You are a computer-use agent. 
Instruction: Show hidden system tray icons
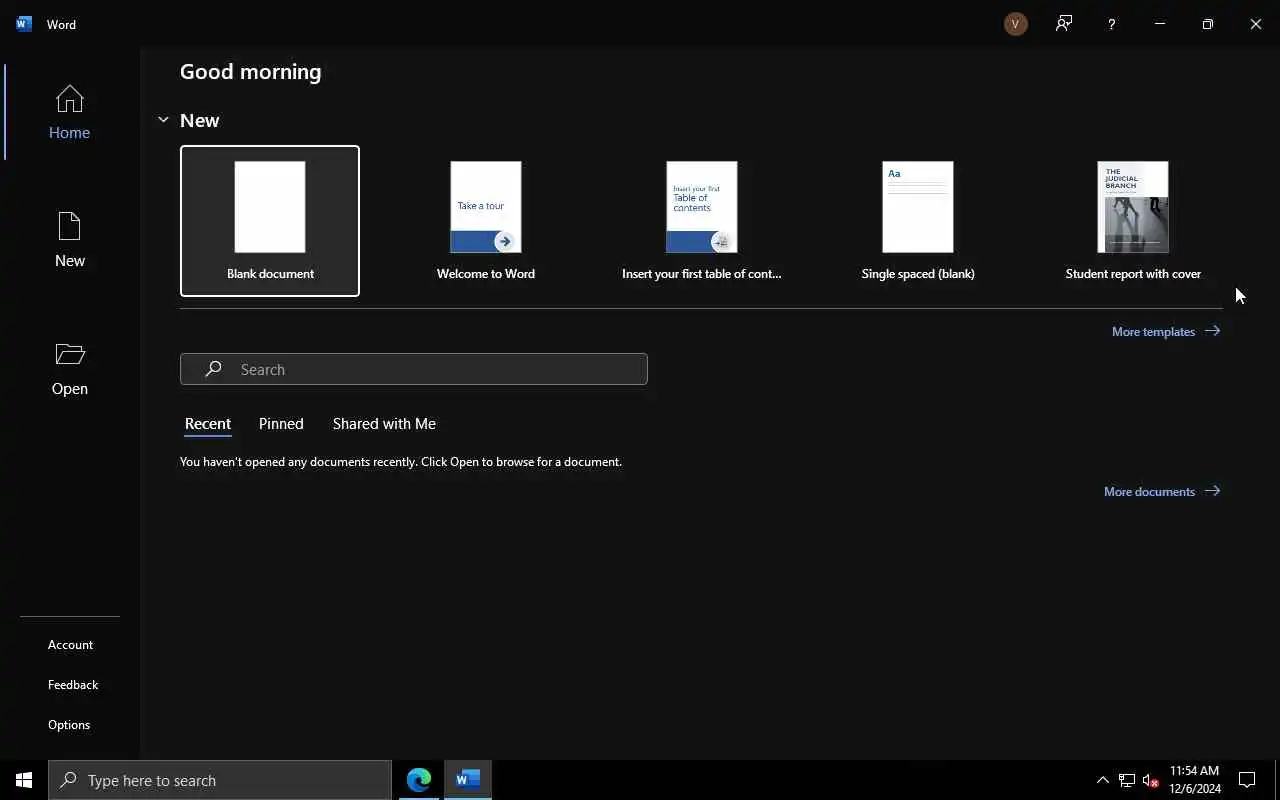tap(1103, 780)
